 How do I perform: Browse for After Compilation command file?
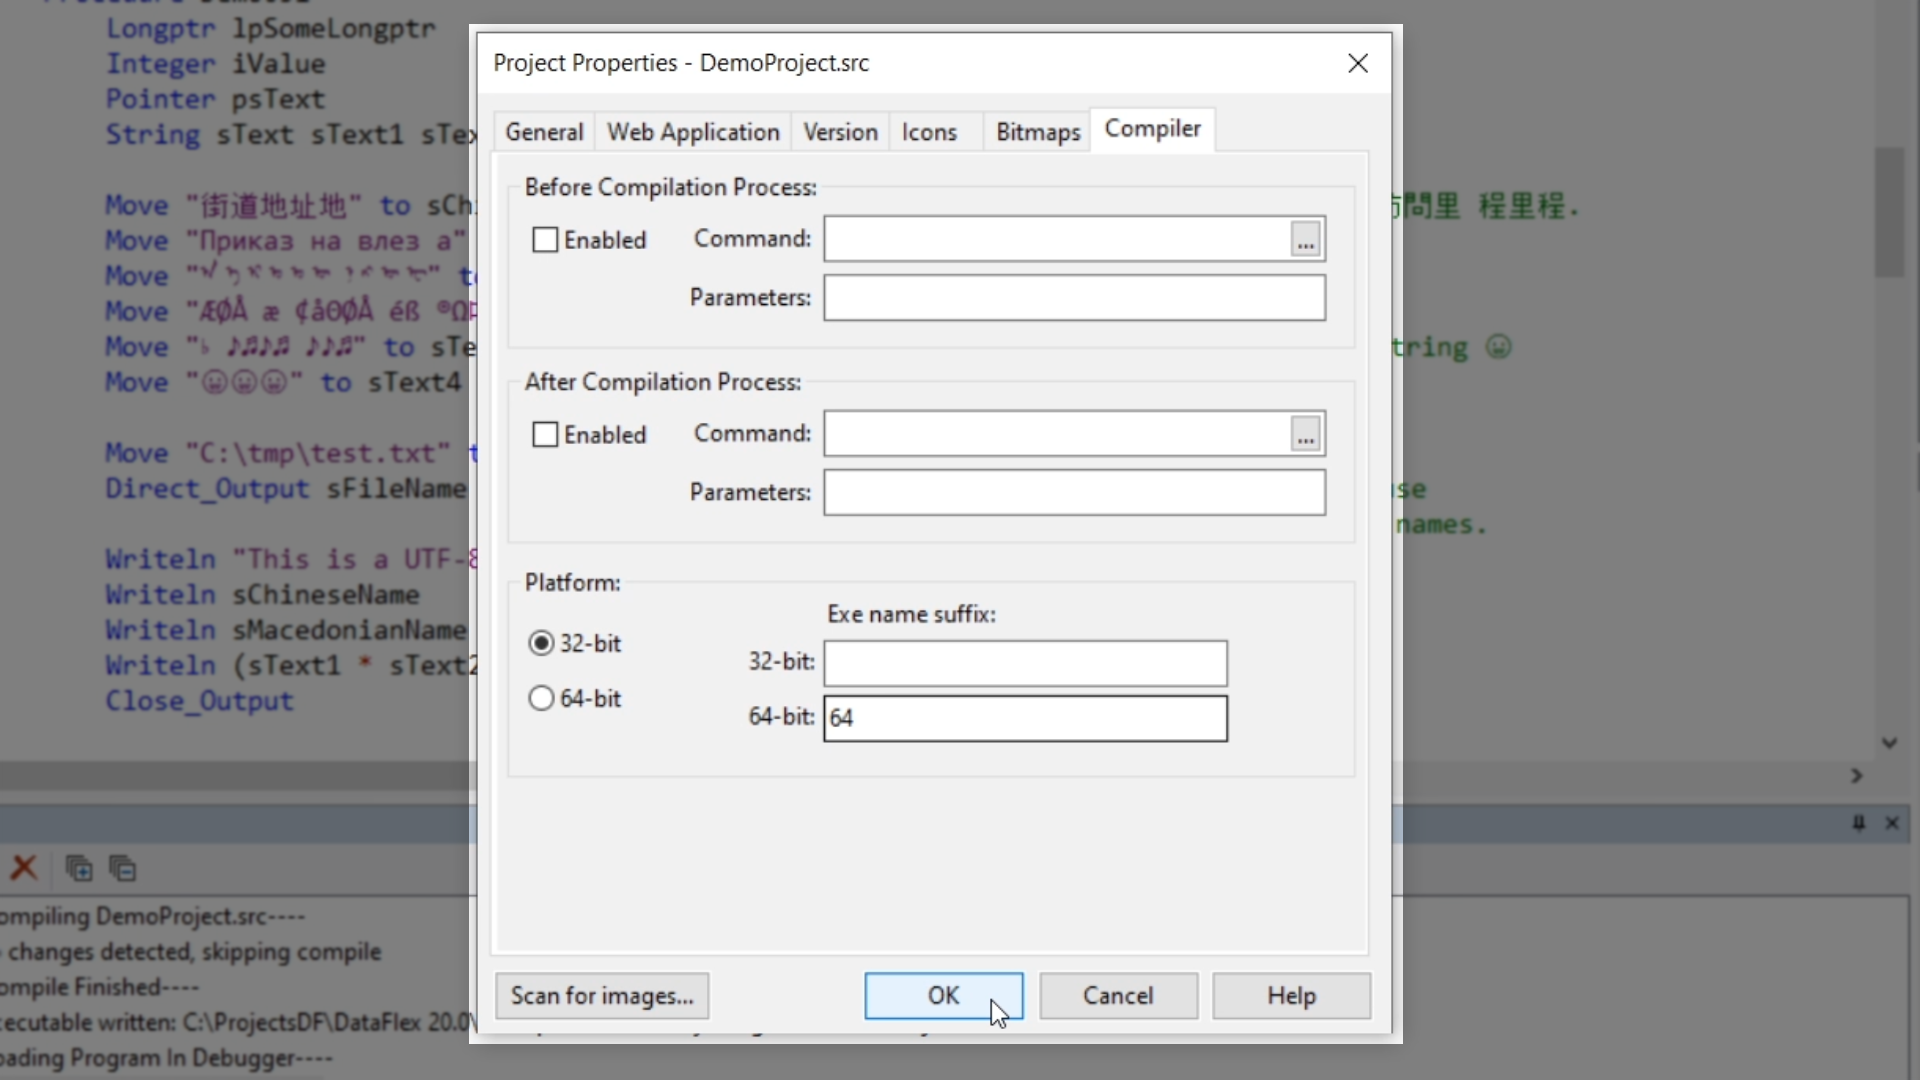pos(1305,435)
